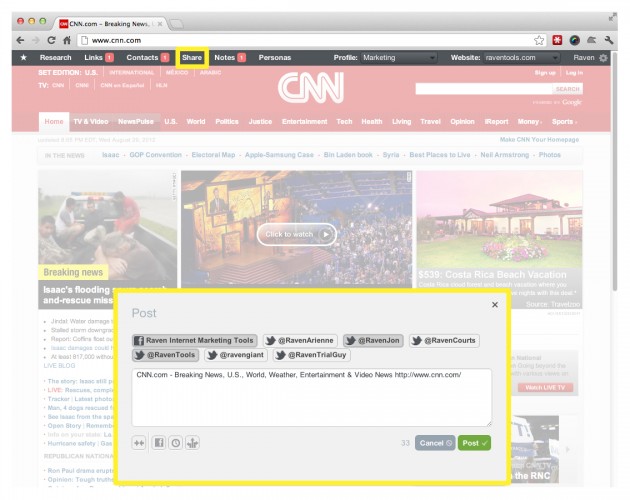Click the Watch LIVE TV button
Screen dimensions: 630x500
[x=545, y=388]
